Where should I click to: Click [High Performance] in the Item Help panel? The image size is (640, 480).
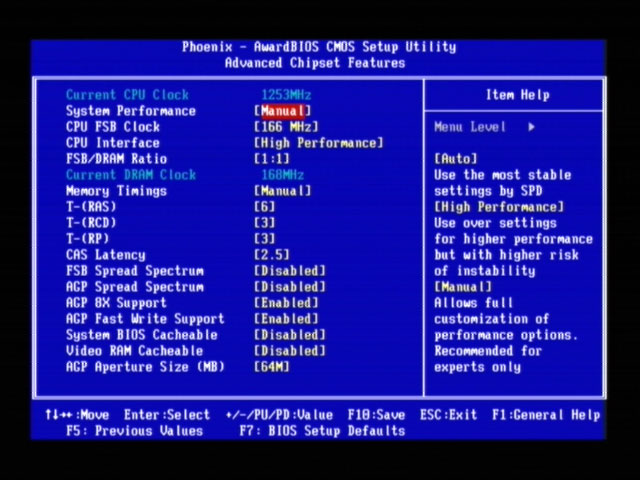[x=499, y=207]
